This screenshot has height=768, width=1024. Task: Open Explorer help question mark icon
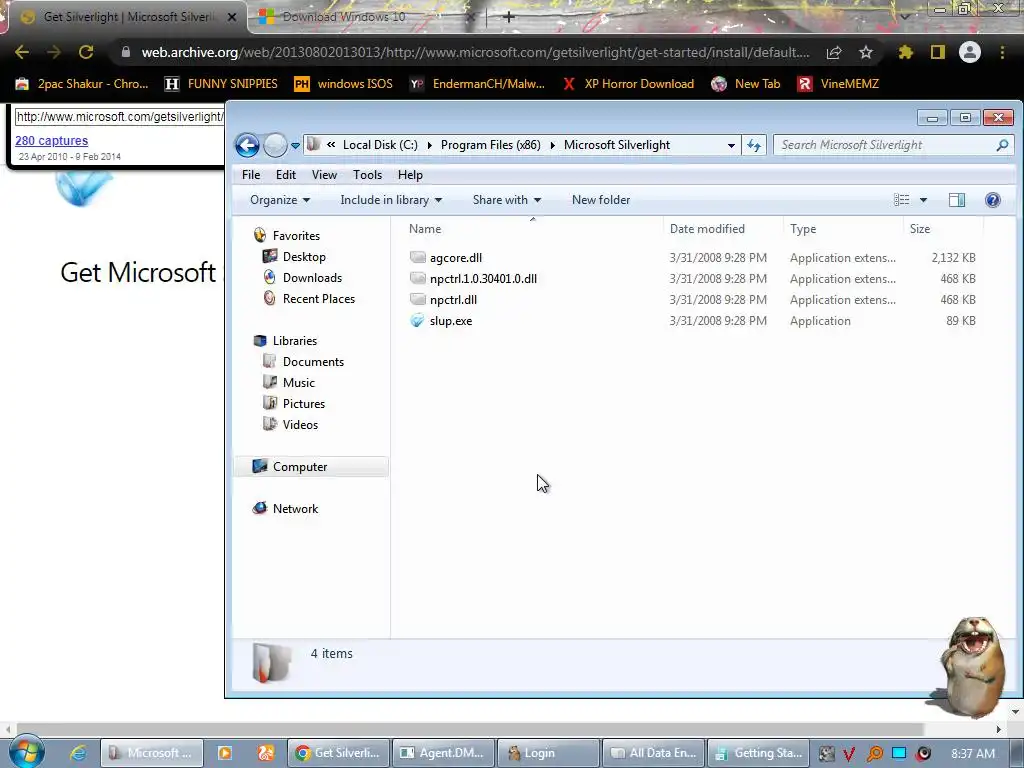[993, 200]
